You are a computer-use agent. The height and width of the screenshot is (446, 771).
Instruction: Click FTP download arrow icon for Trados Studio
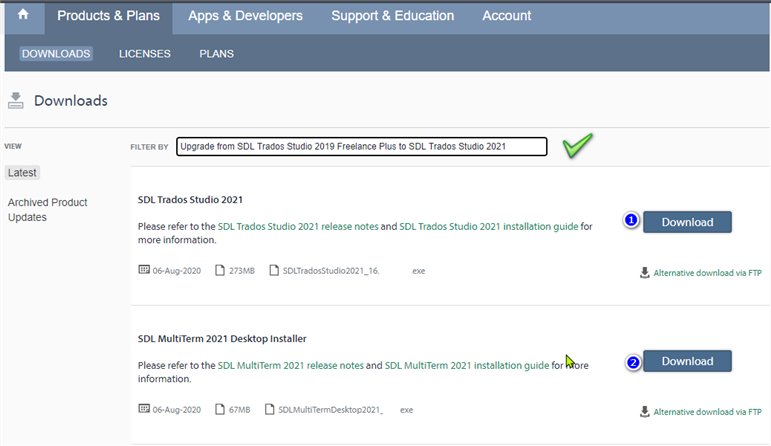[x=645, y=273]
